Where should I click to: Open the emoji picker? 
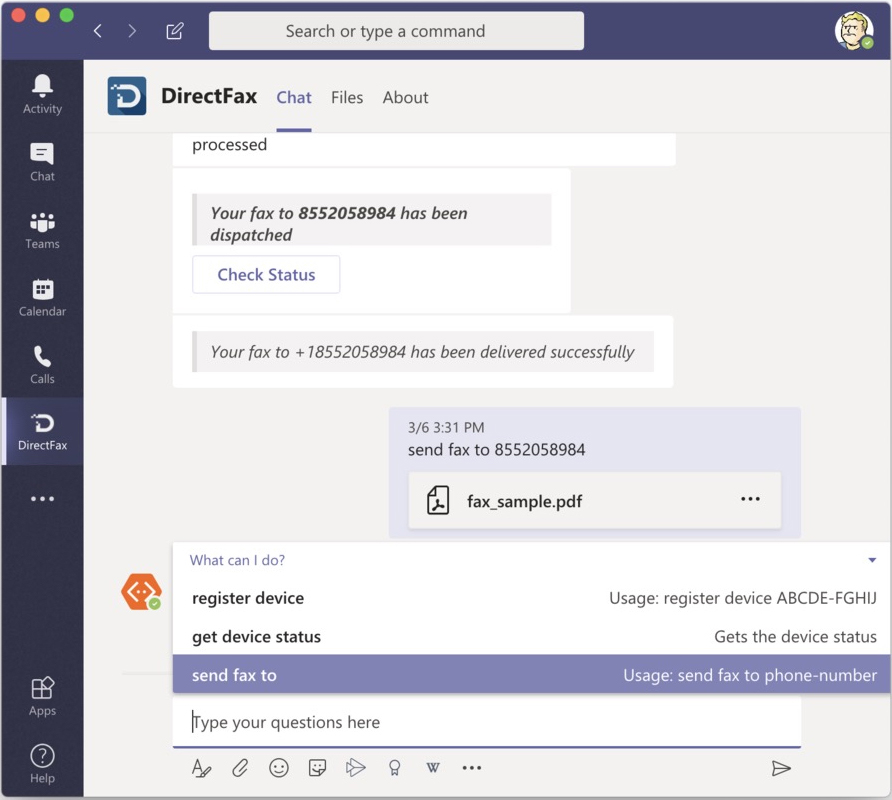pos(279,768)
